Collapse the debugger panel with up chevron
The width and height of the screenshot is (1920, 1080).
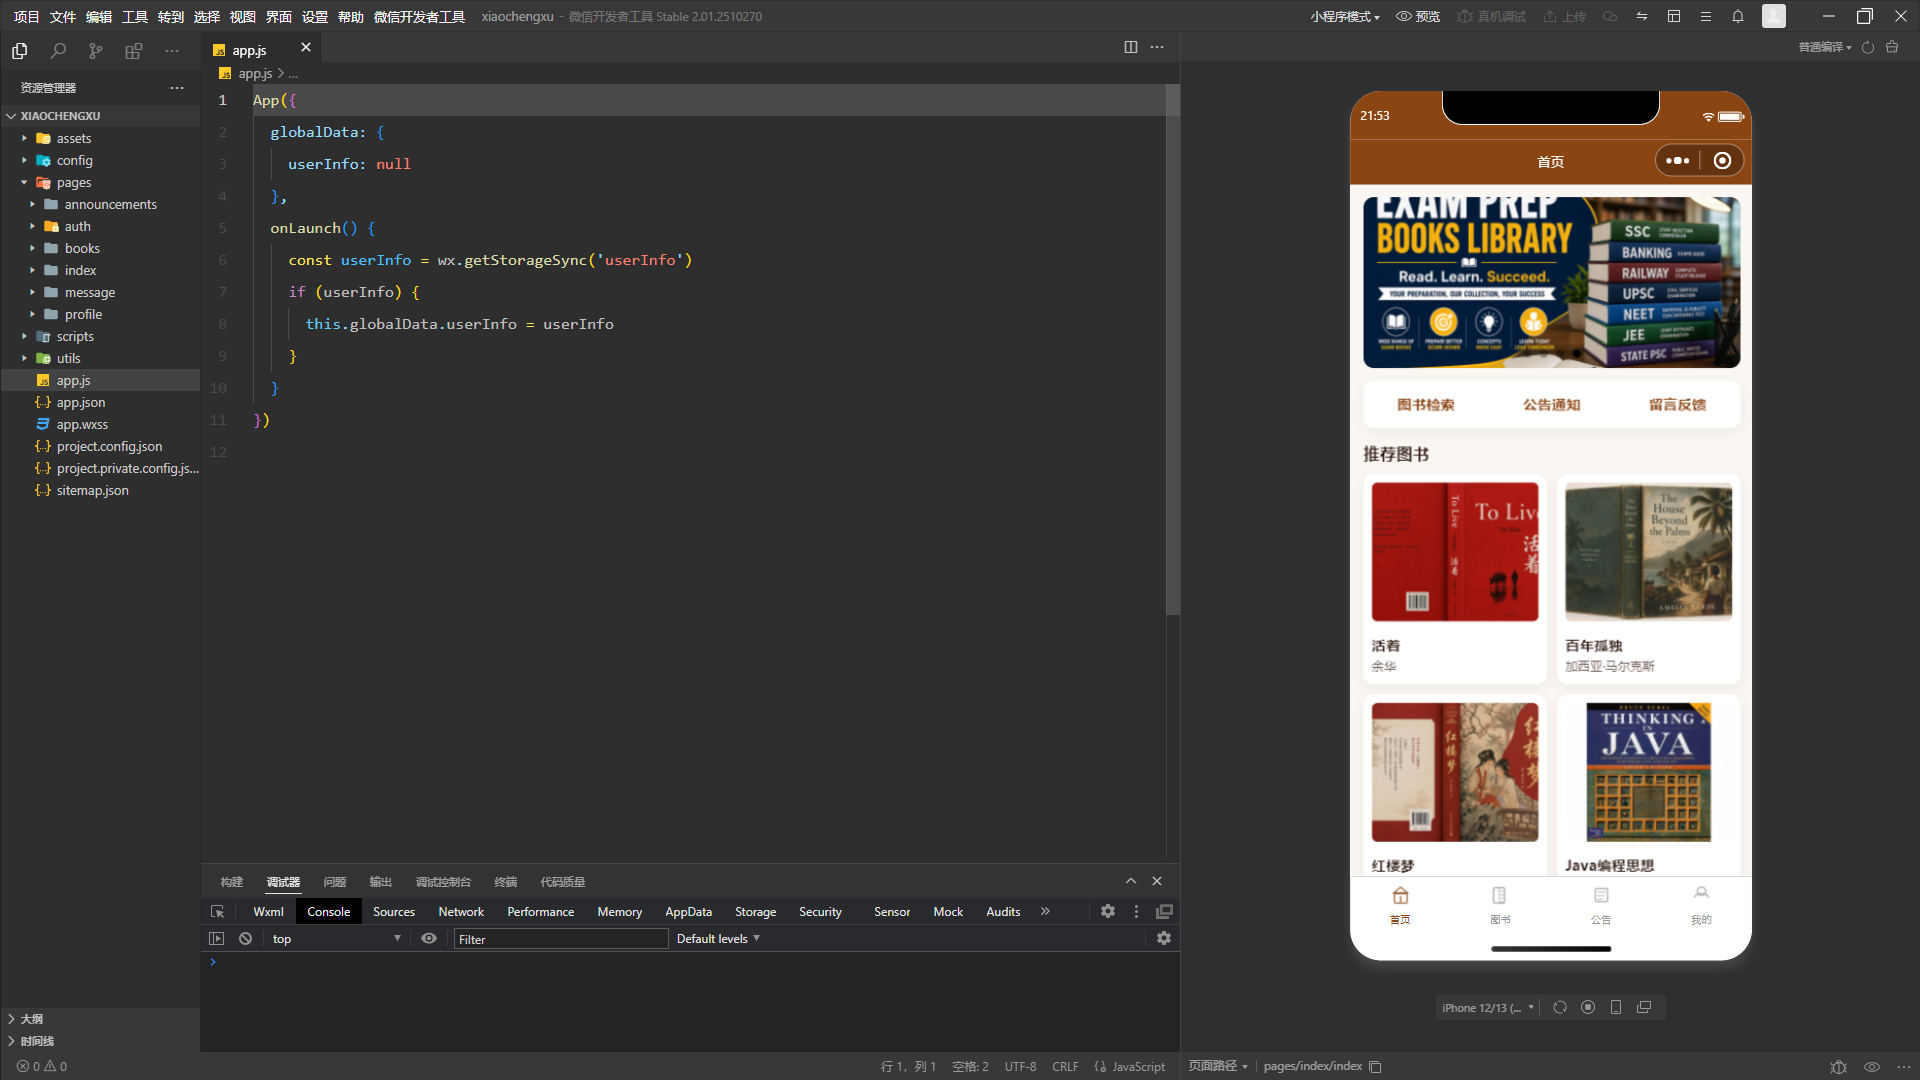(1131, 882)
